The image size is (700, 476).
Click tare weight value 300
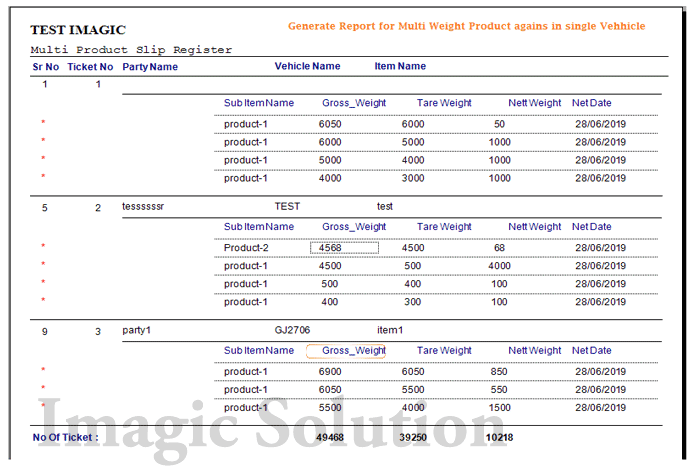click(412, 302)
